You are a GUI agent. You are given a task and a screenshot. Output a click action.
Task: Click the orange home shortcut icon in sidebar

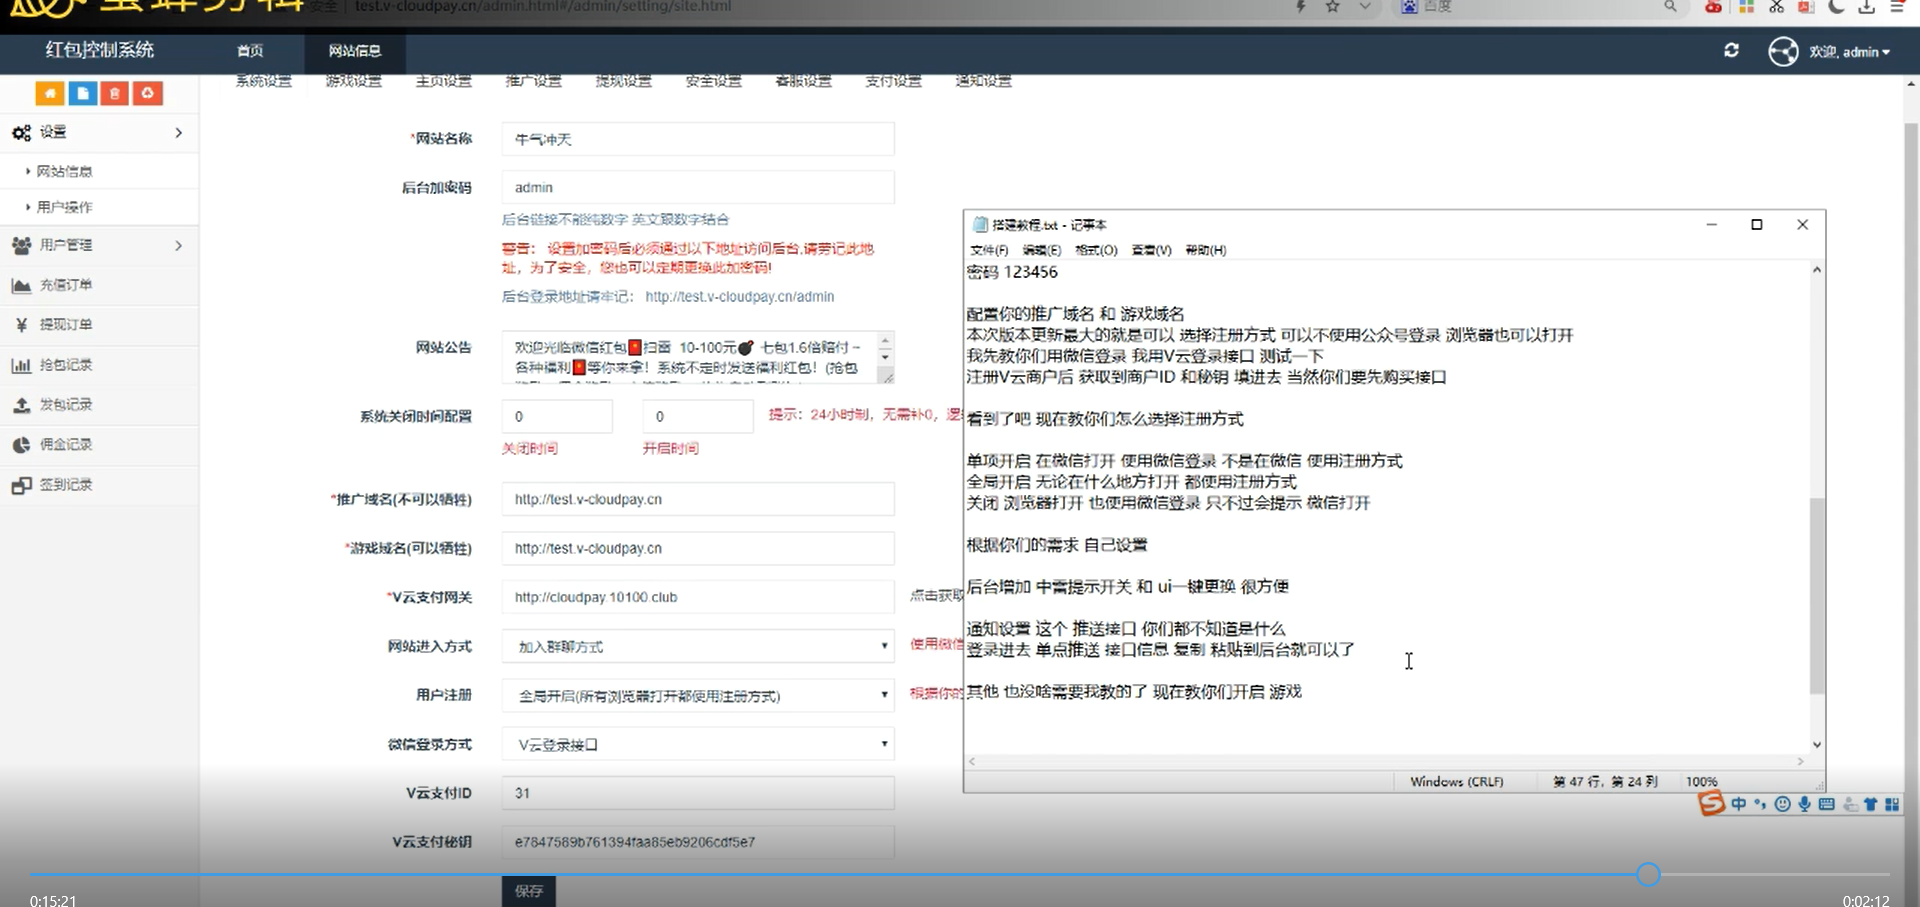click(50, 93)
